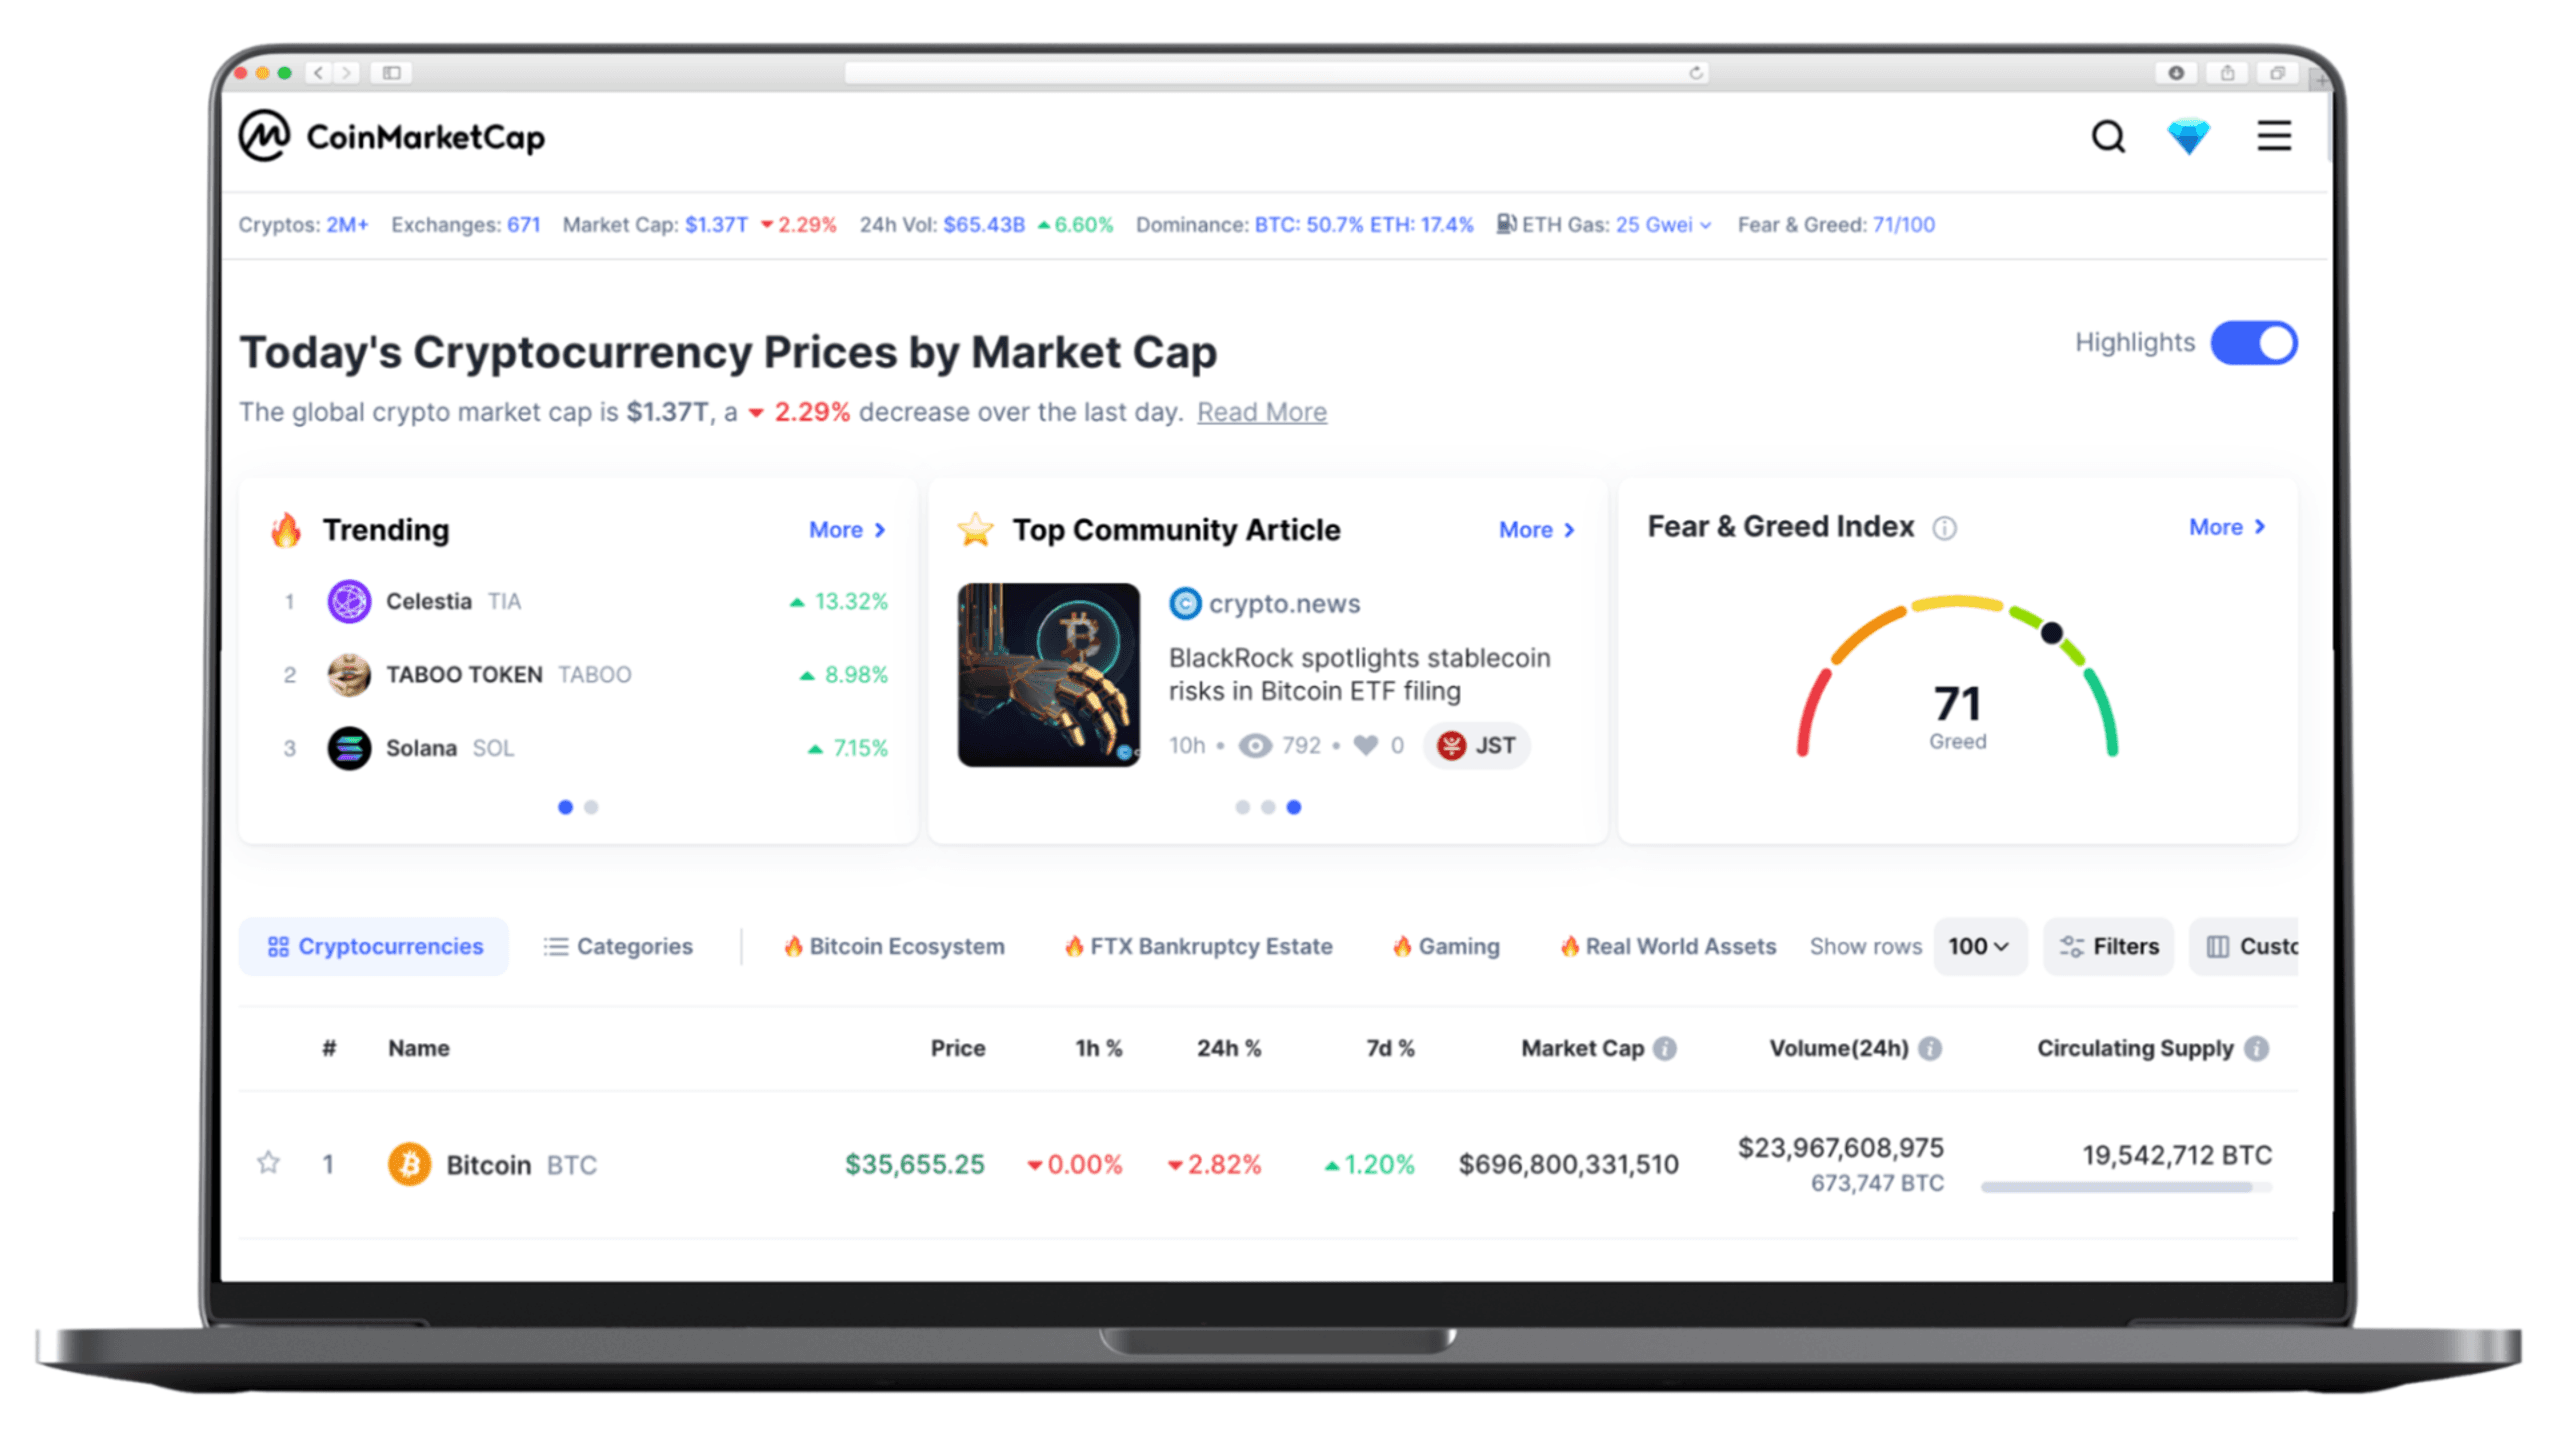Click the ETH Gas status bar icon
The image size is (2560, 1441).
click(1502, 225)
